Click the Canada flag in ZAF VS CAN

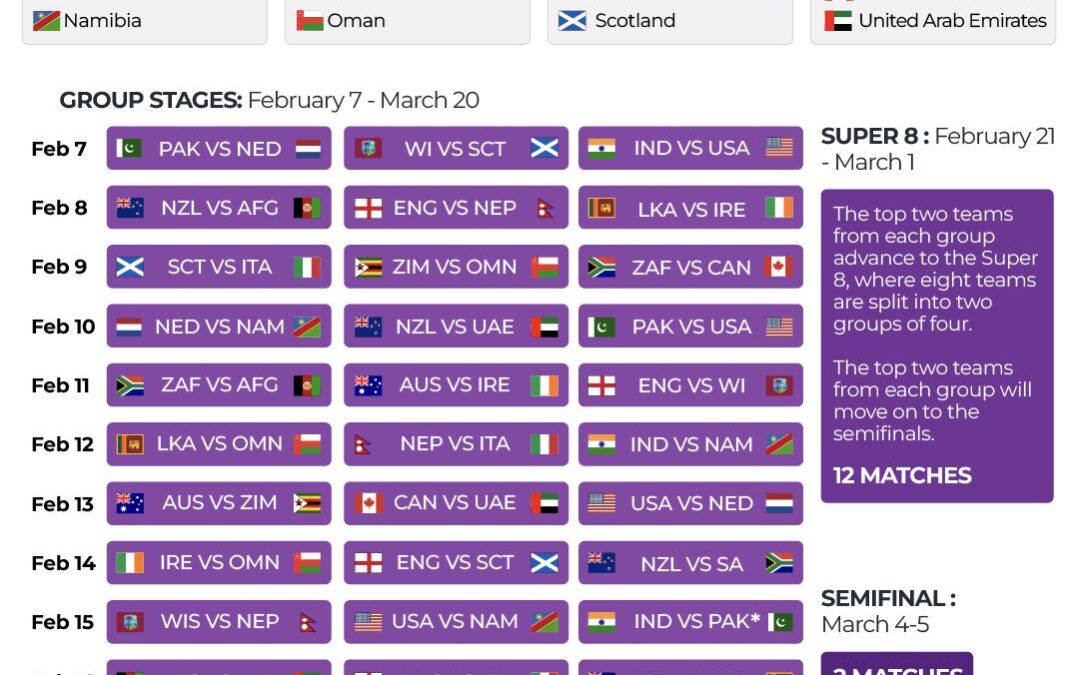point(778,267)
